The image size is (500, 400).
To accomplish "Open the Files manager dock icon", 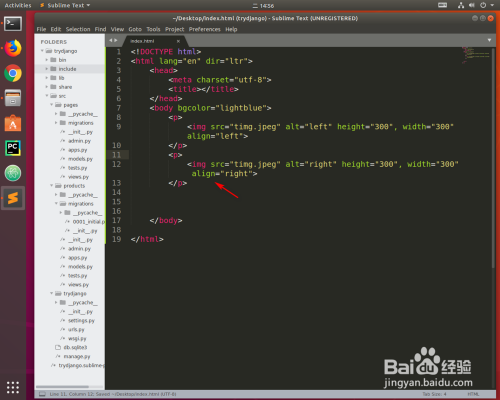I will pyautogui.click(x=13, y=98).
